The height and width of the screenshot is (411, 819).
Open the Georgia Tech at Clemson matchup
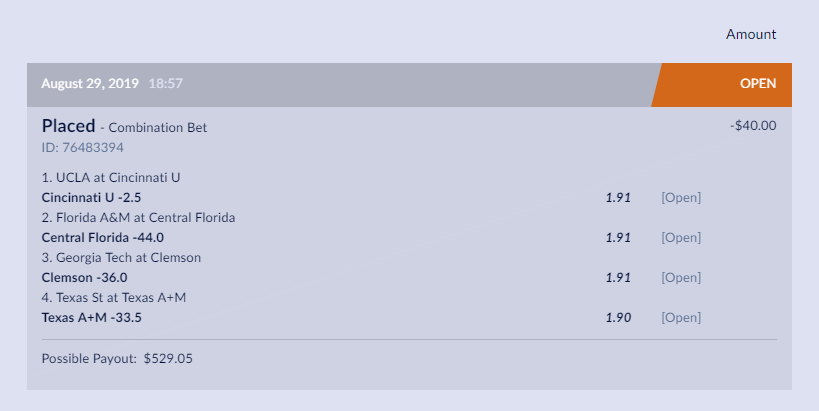coord(121,257)
